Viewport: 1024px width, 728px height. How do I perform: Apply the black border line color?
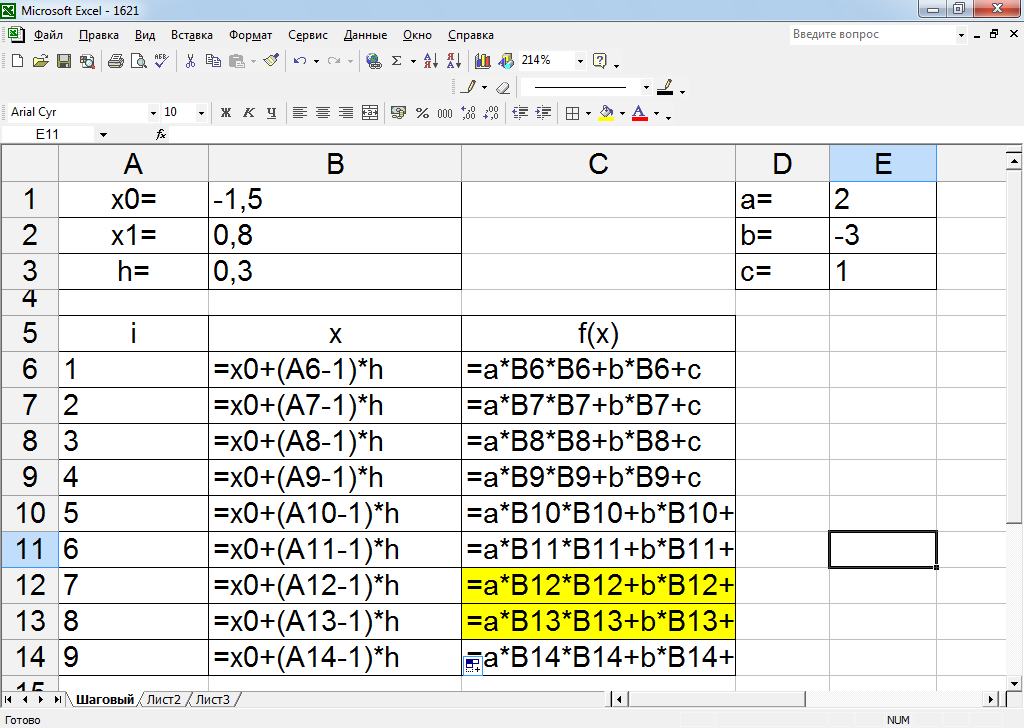[x=665, y=87]
